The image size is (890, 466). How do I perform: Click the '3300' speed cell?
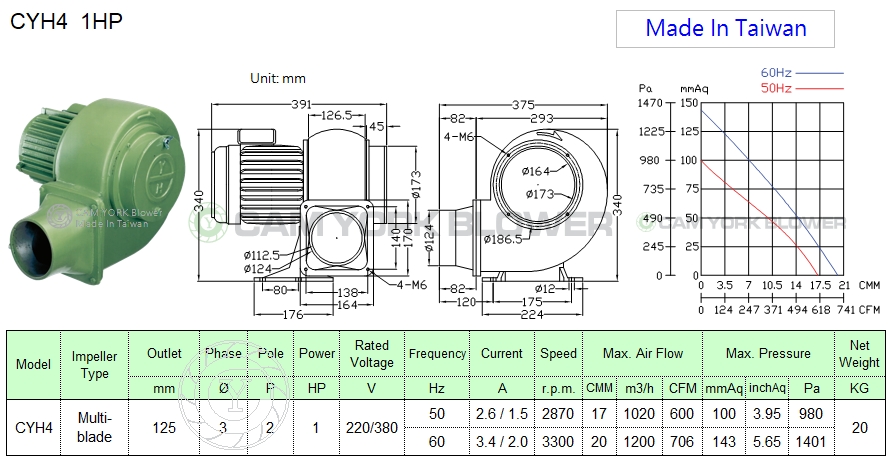(559, 442)
